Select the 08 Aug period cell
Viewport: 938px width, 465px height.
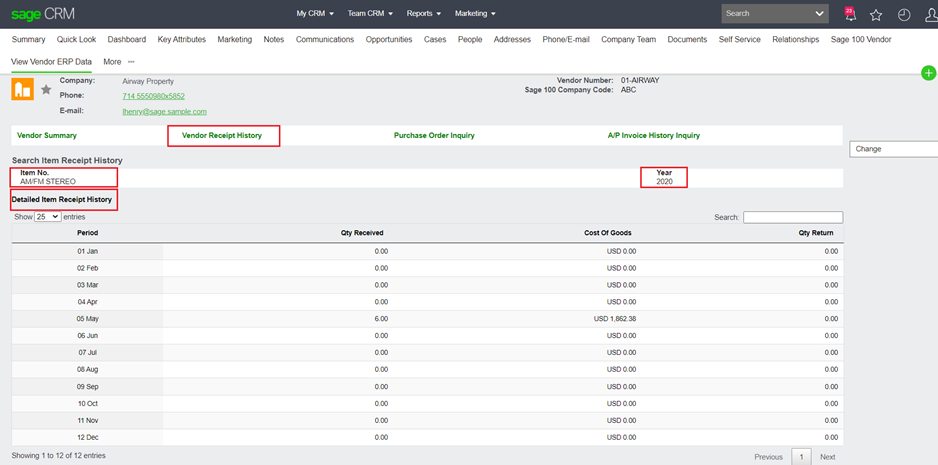[87, 370]
